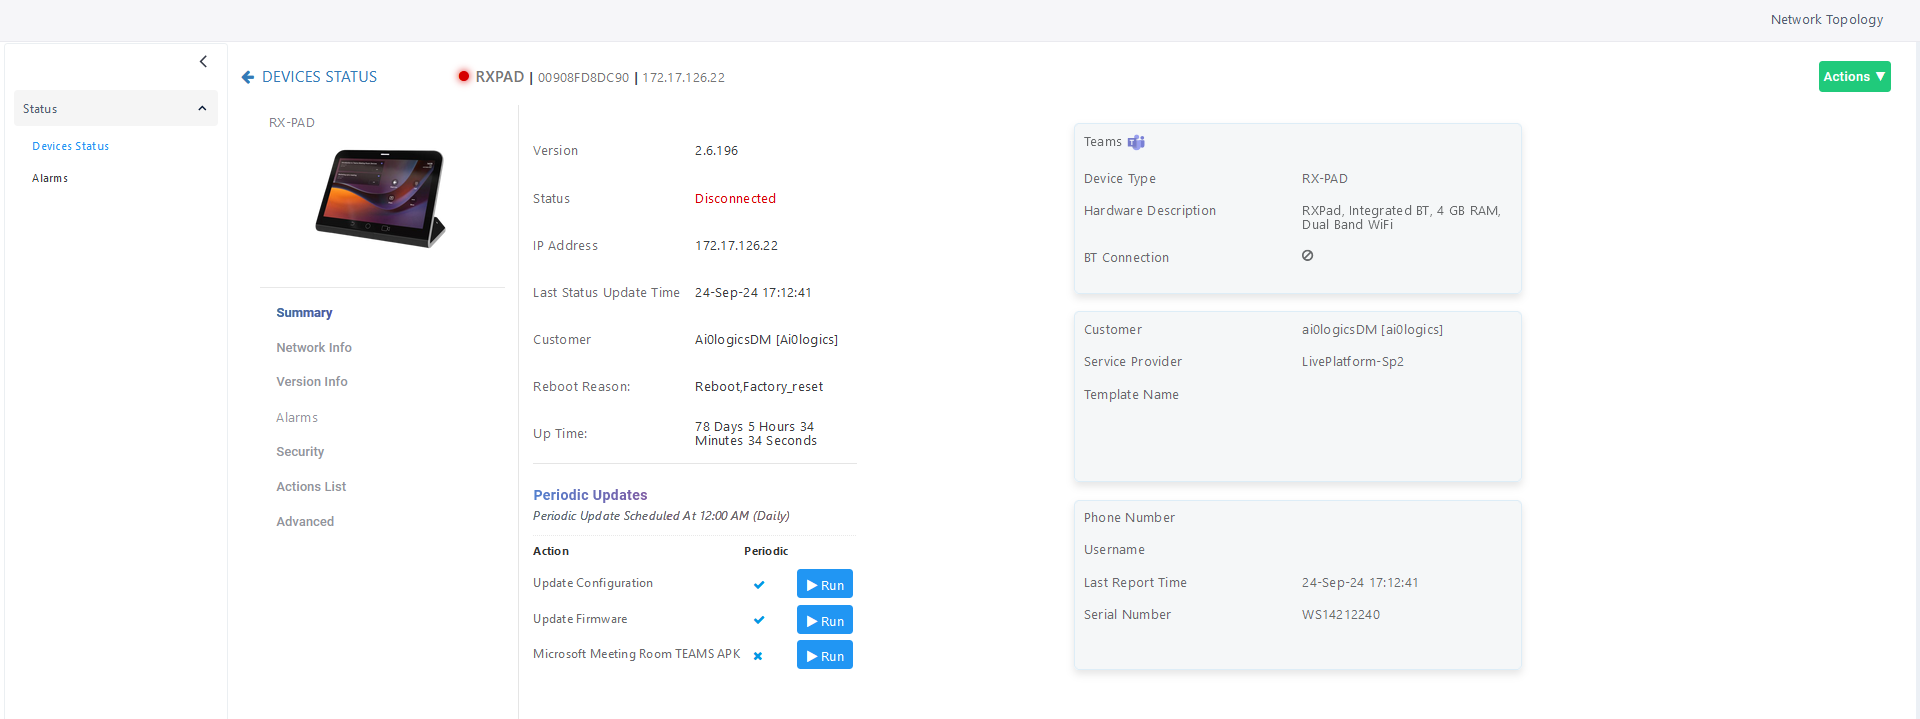The height and width of the screenshot is (719, 1920).
Task: Click the RX-PAD device image
Action: click(x=381, y=198)
